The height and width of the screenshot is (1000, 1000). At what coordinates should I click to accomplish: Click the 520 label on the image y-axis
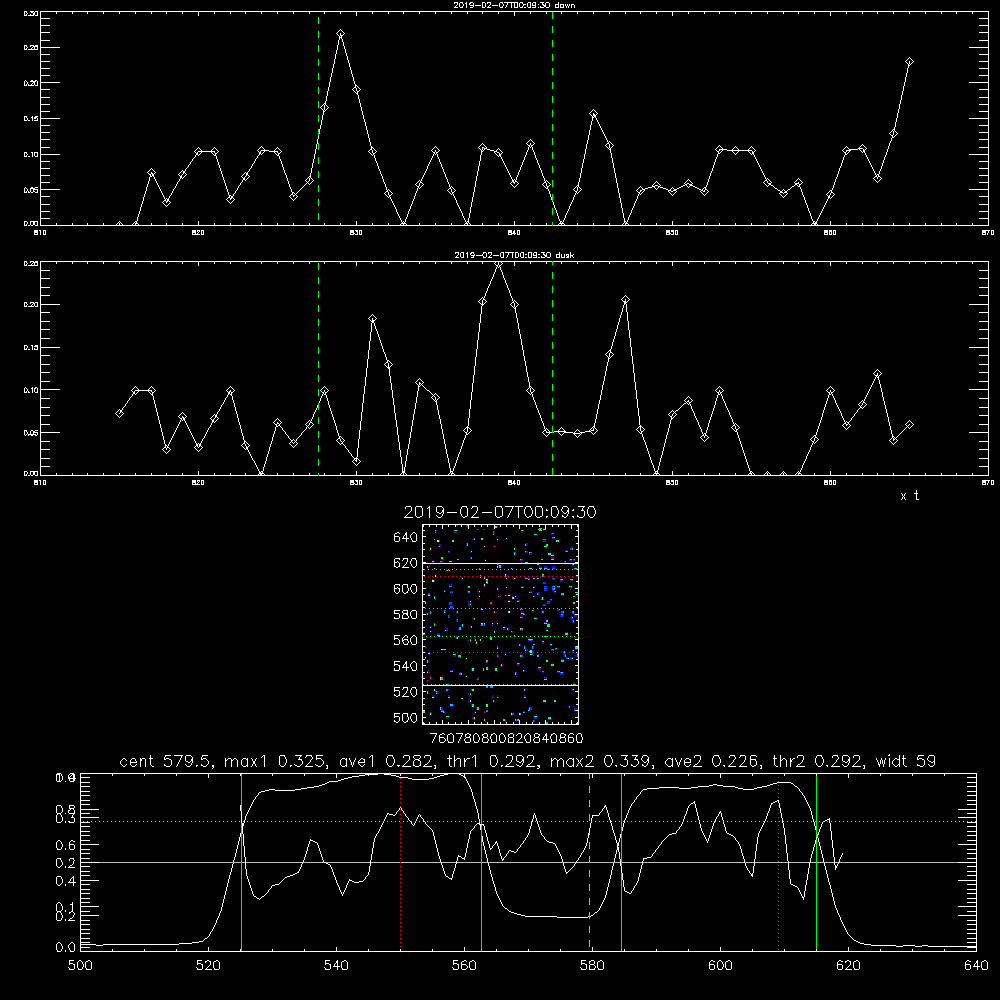tap(405, 692)
